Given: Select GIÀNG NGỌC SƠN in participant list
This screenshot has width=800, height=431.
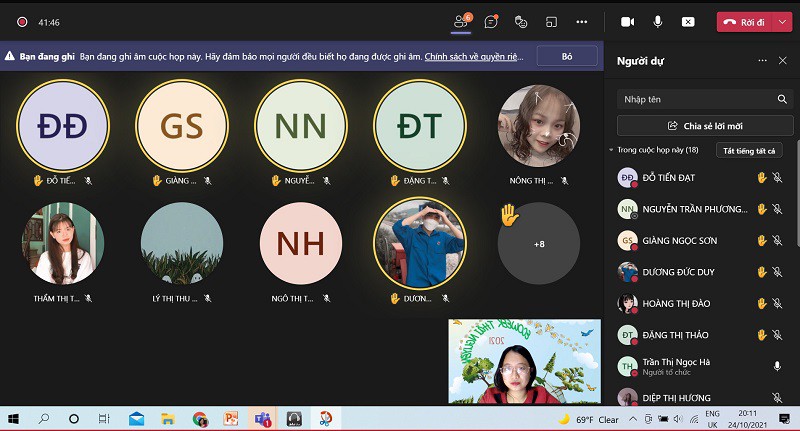Looking at the screenshot, I should [680, 241].
